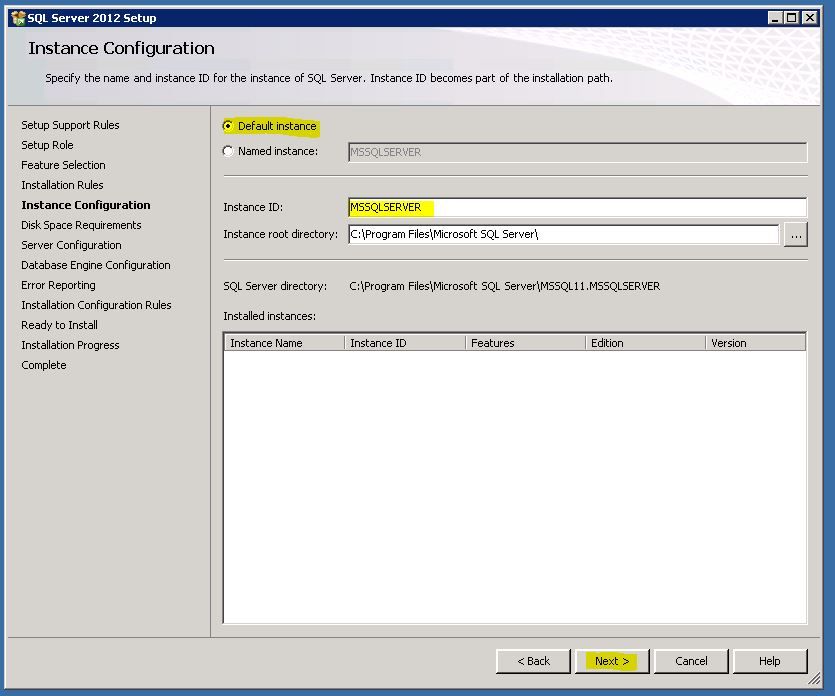Sort by Instance Name column header
The width and height of the screenshot is (835, 696).
284,343
